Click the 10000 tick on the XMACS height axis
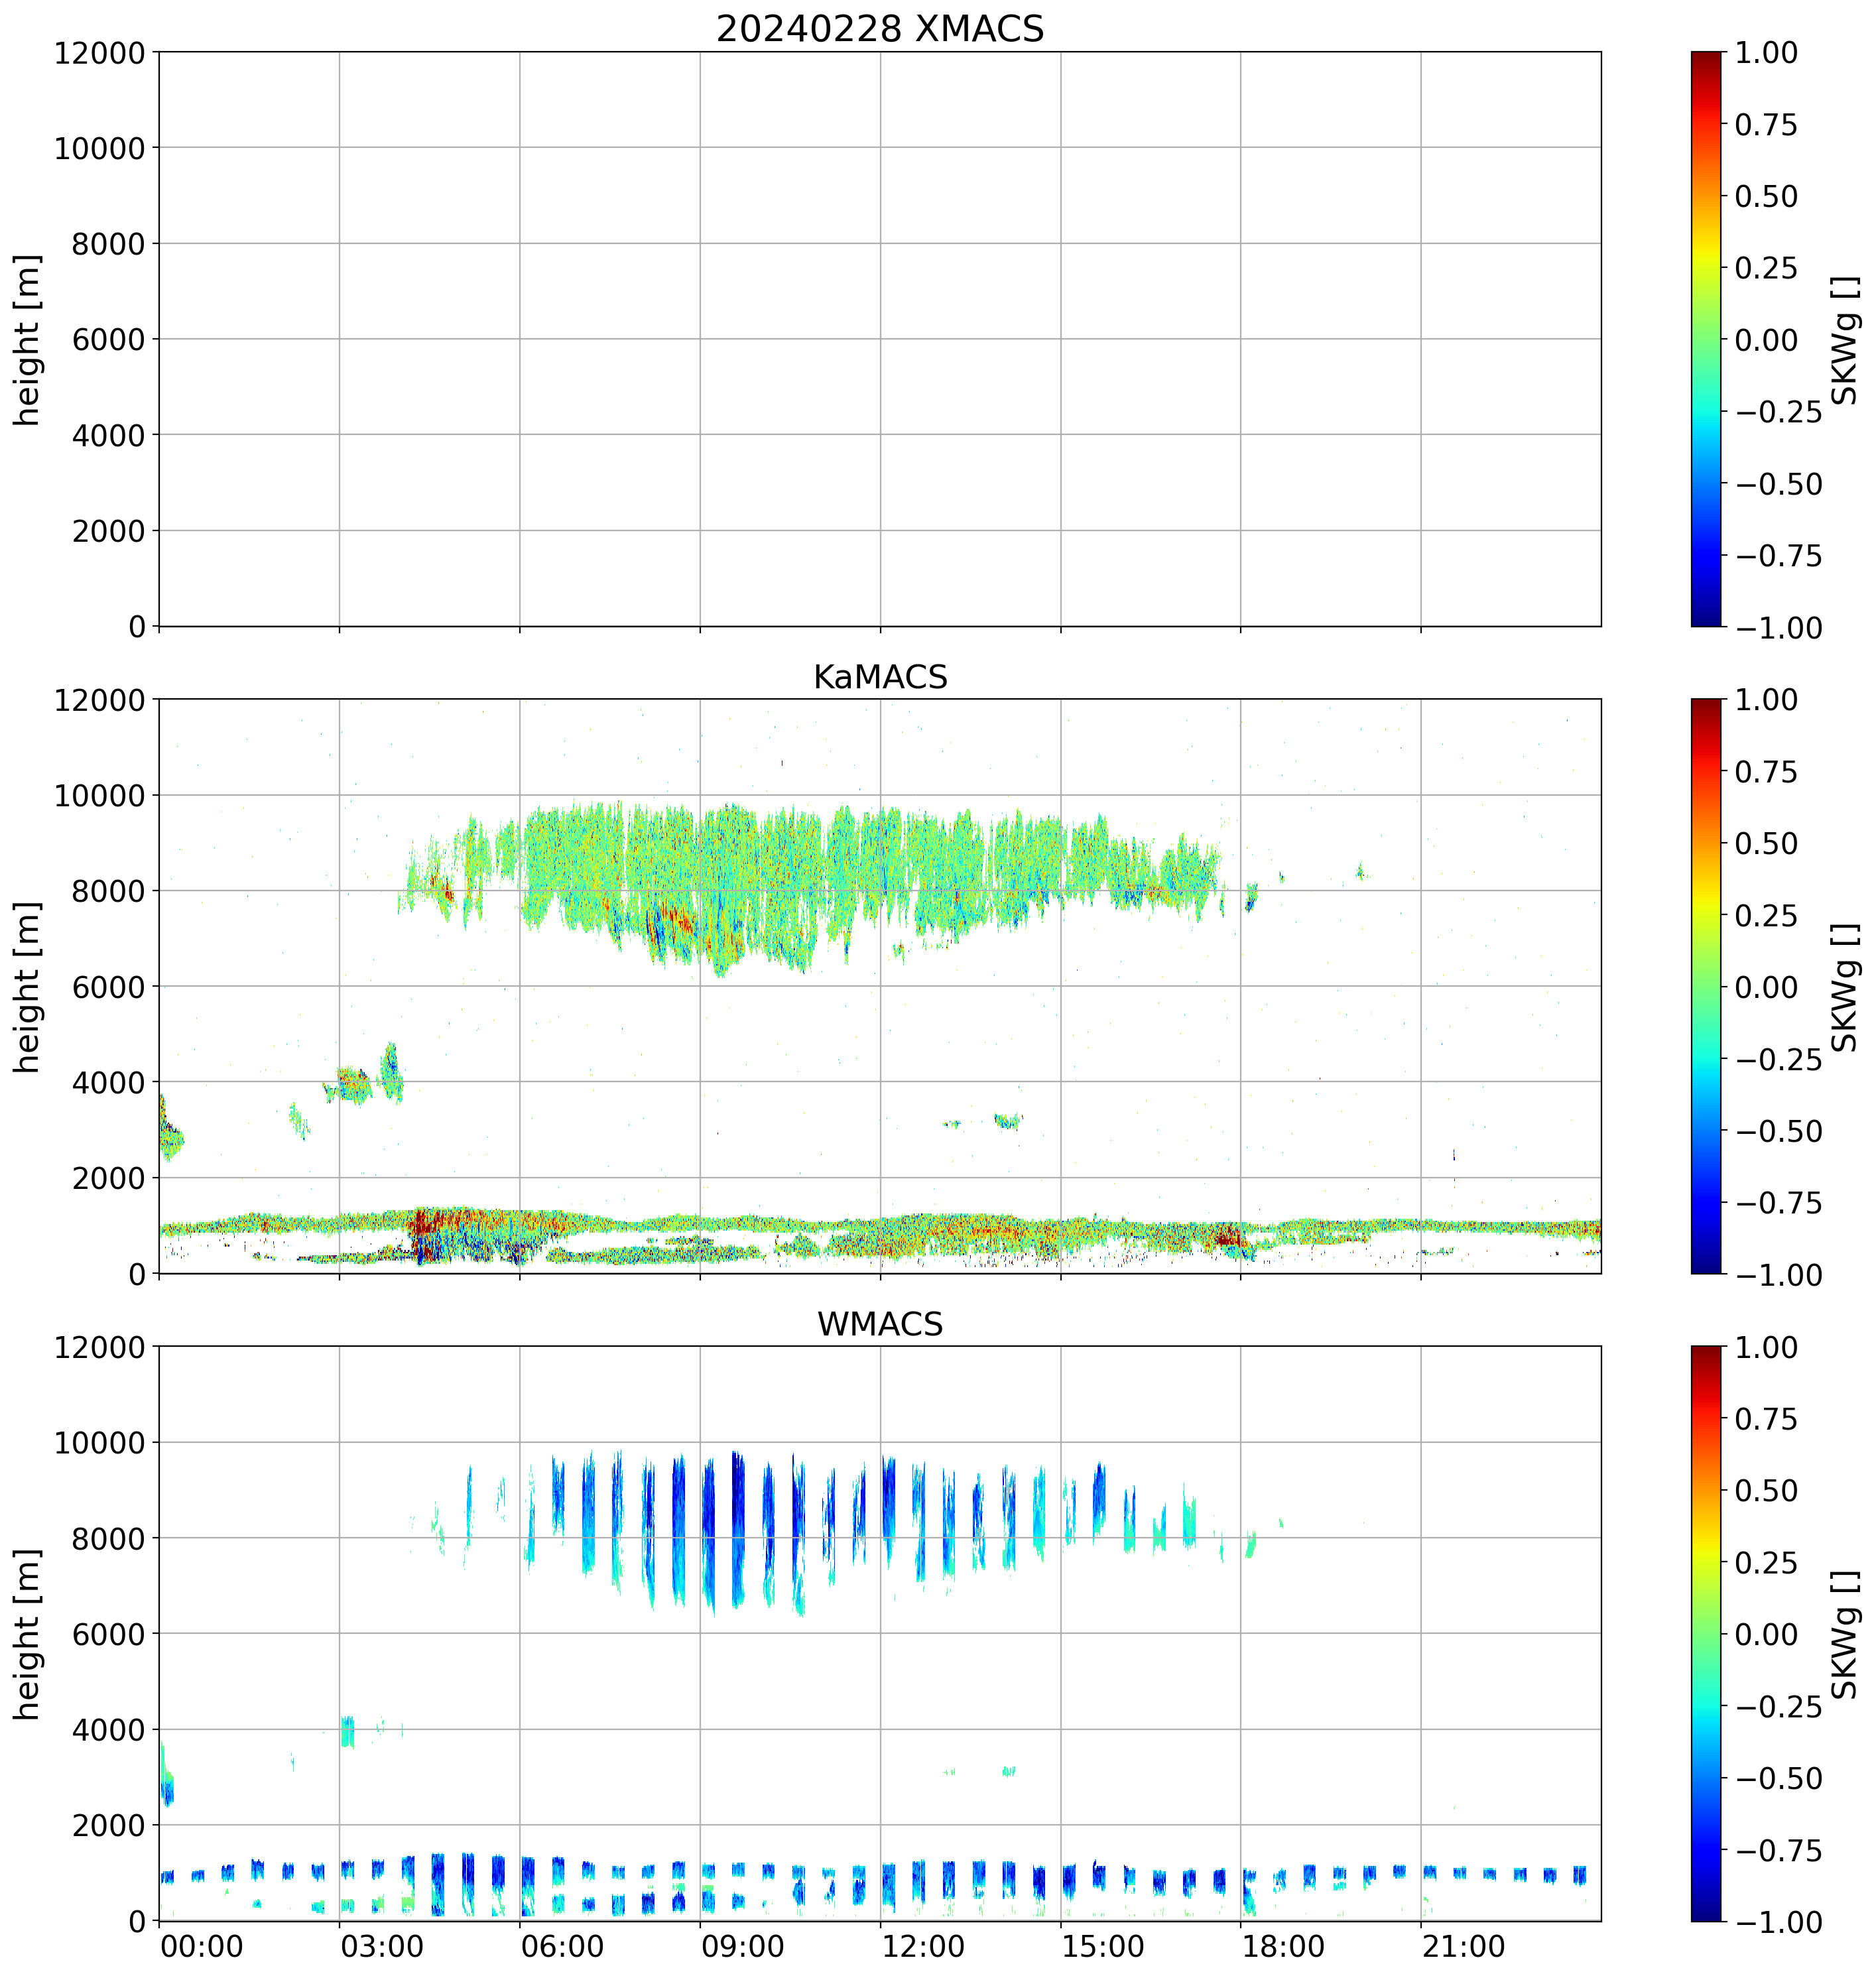This screenshot has width=1876, height=1976. point(100,148)
